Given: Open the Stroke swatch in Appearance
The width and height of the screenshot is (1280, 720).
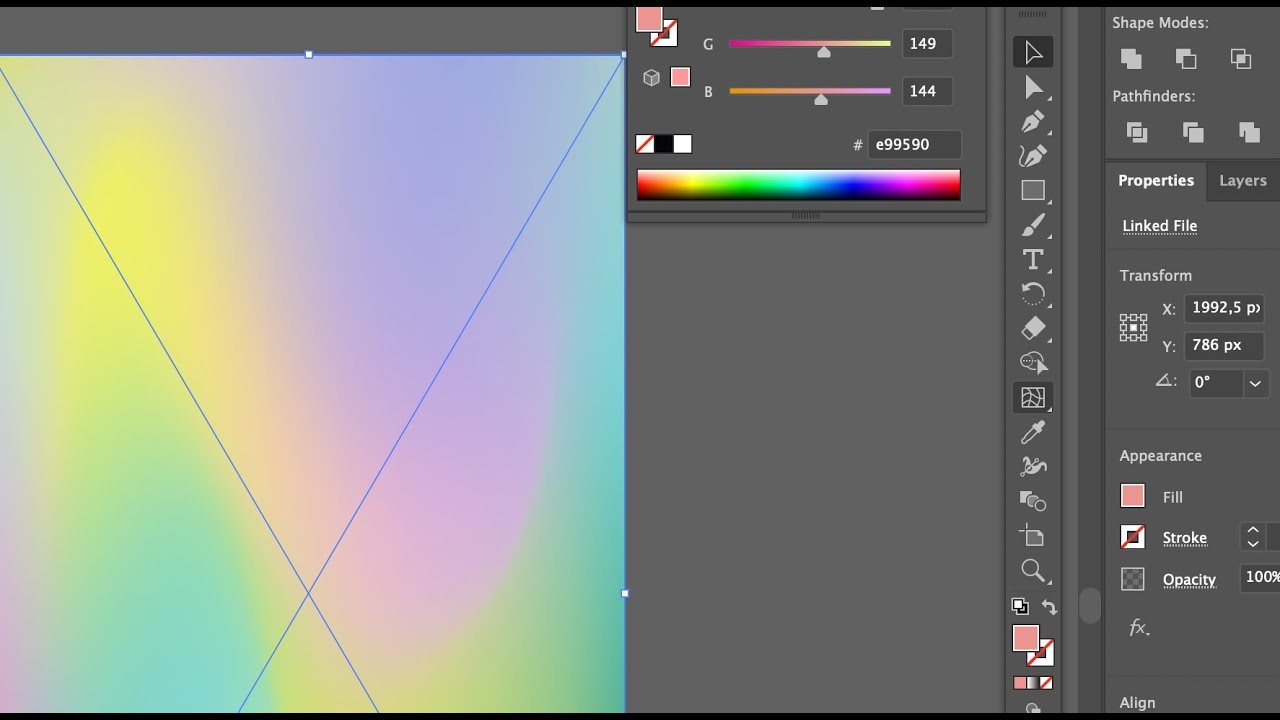Looking at the screenshot, I should coord(1132,538).
